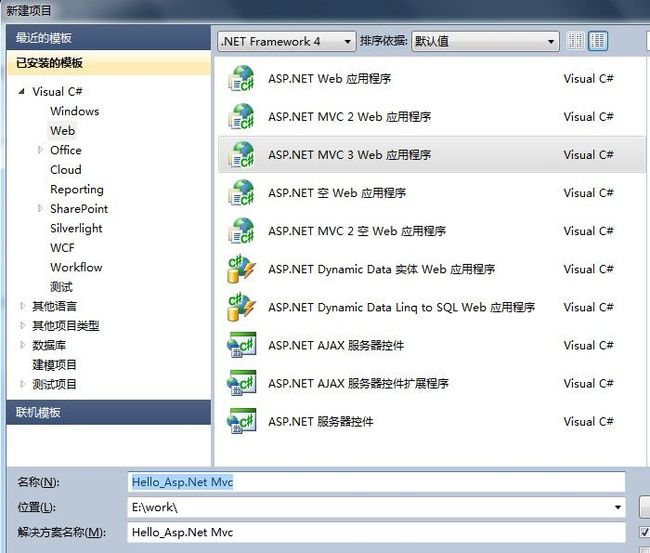This screenshot has height=553, width=650.
Task: Select 'ASP.NET AJAX 服务器控件' template name
Action: coord(336,345)
